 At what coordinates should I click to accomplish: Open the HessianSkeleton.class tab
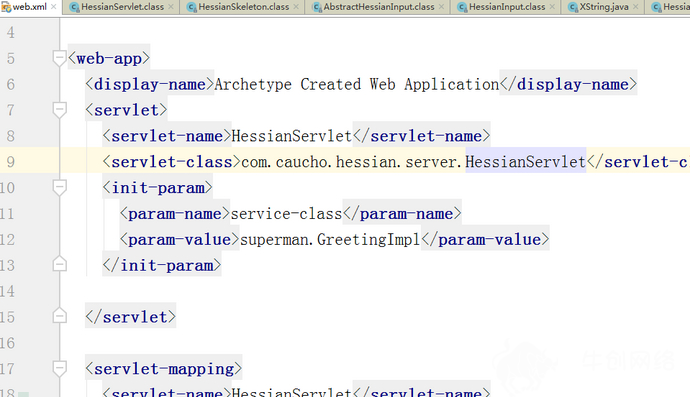pyautogui.click(x=243, y=7)
